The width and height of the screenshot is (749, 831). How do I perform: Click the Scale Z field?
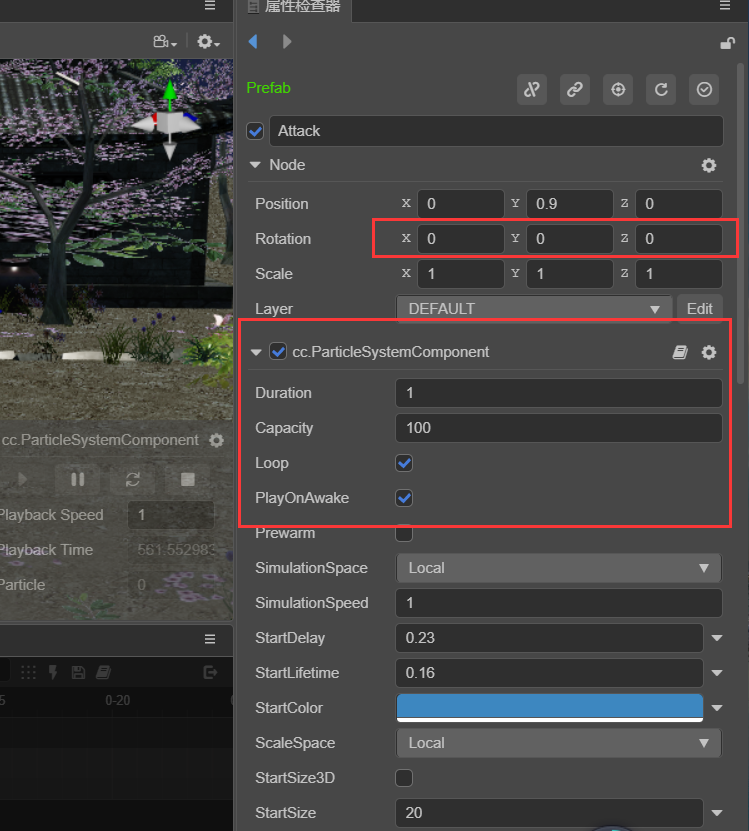coord(679,274)
